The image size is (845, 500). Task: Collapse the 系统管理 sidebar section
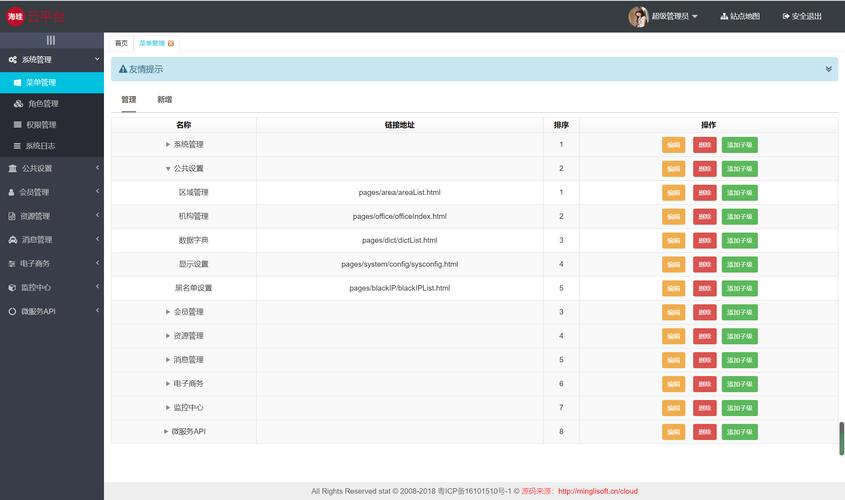[52, 60]
